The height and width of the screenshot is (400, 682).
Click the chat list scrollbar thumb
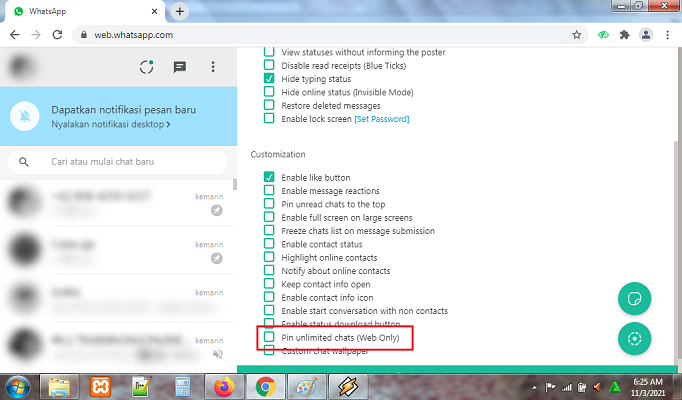(x=235, y=184)
